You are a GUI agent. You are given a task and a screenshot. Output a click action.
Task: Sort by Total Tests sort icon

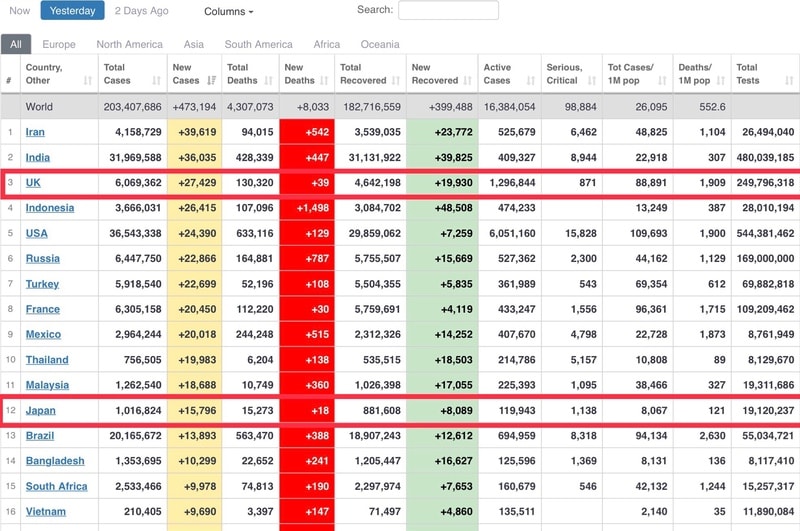click(x=790, y=81)
